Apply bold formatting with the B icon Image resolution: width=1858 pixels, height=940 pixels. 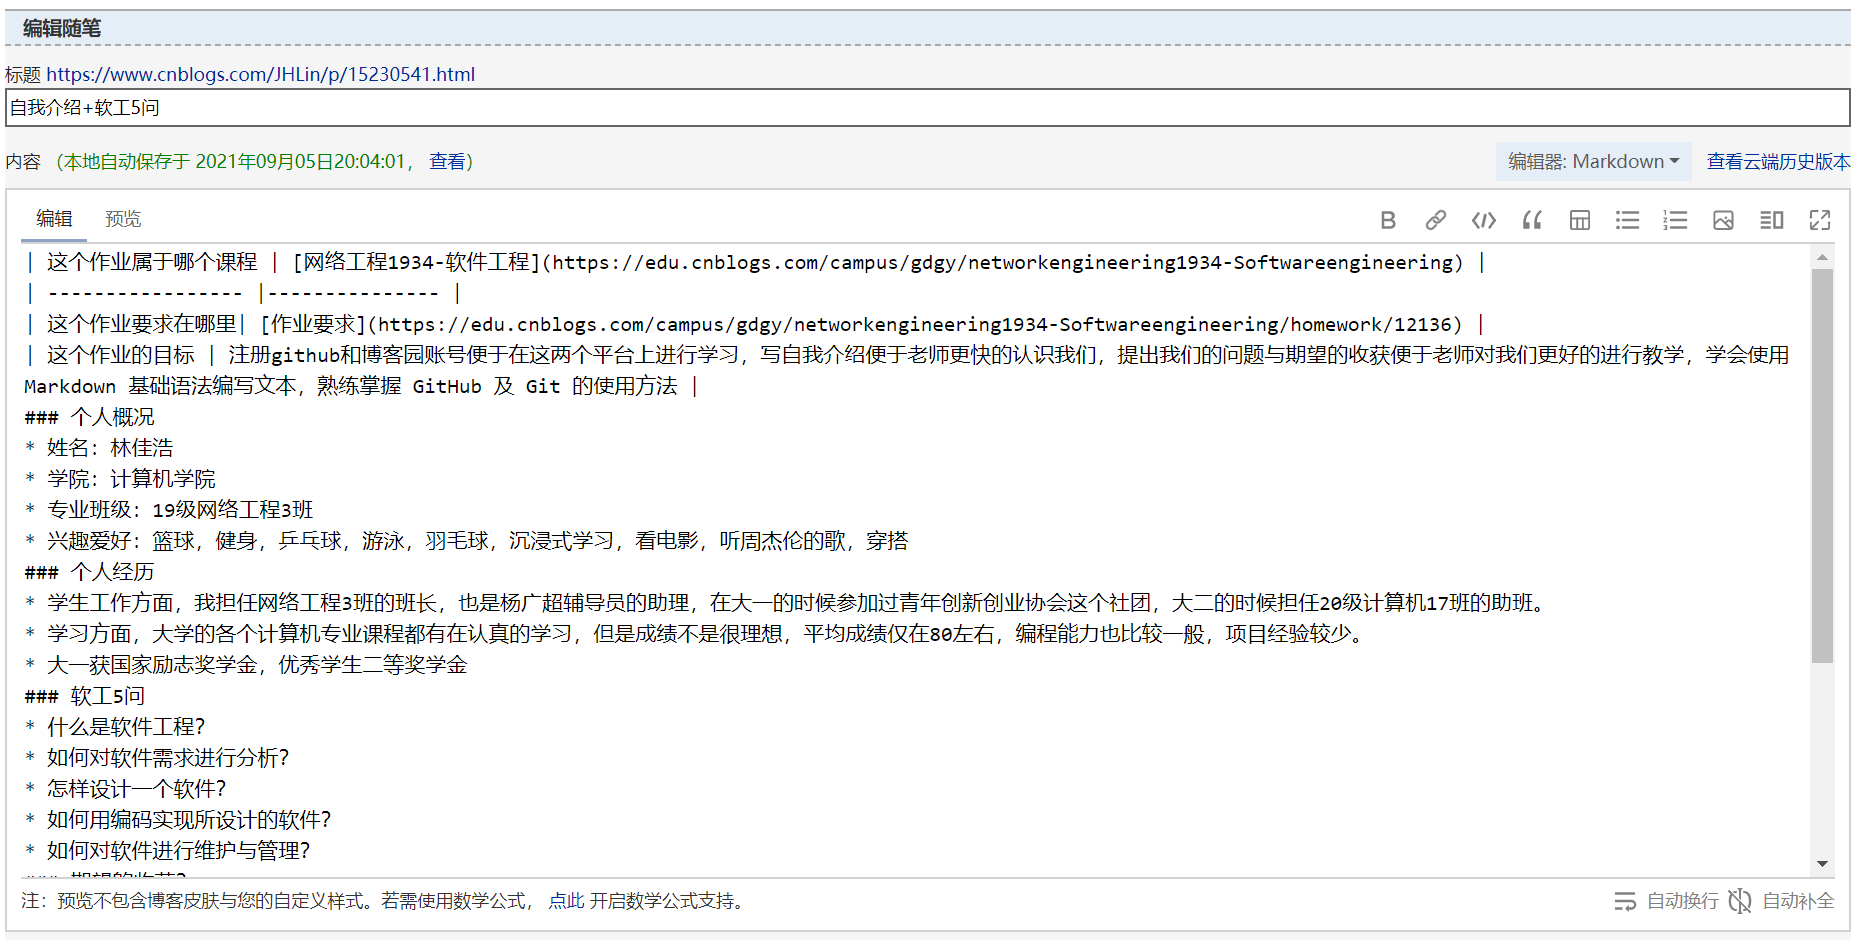(1387, 220)
